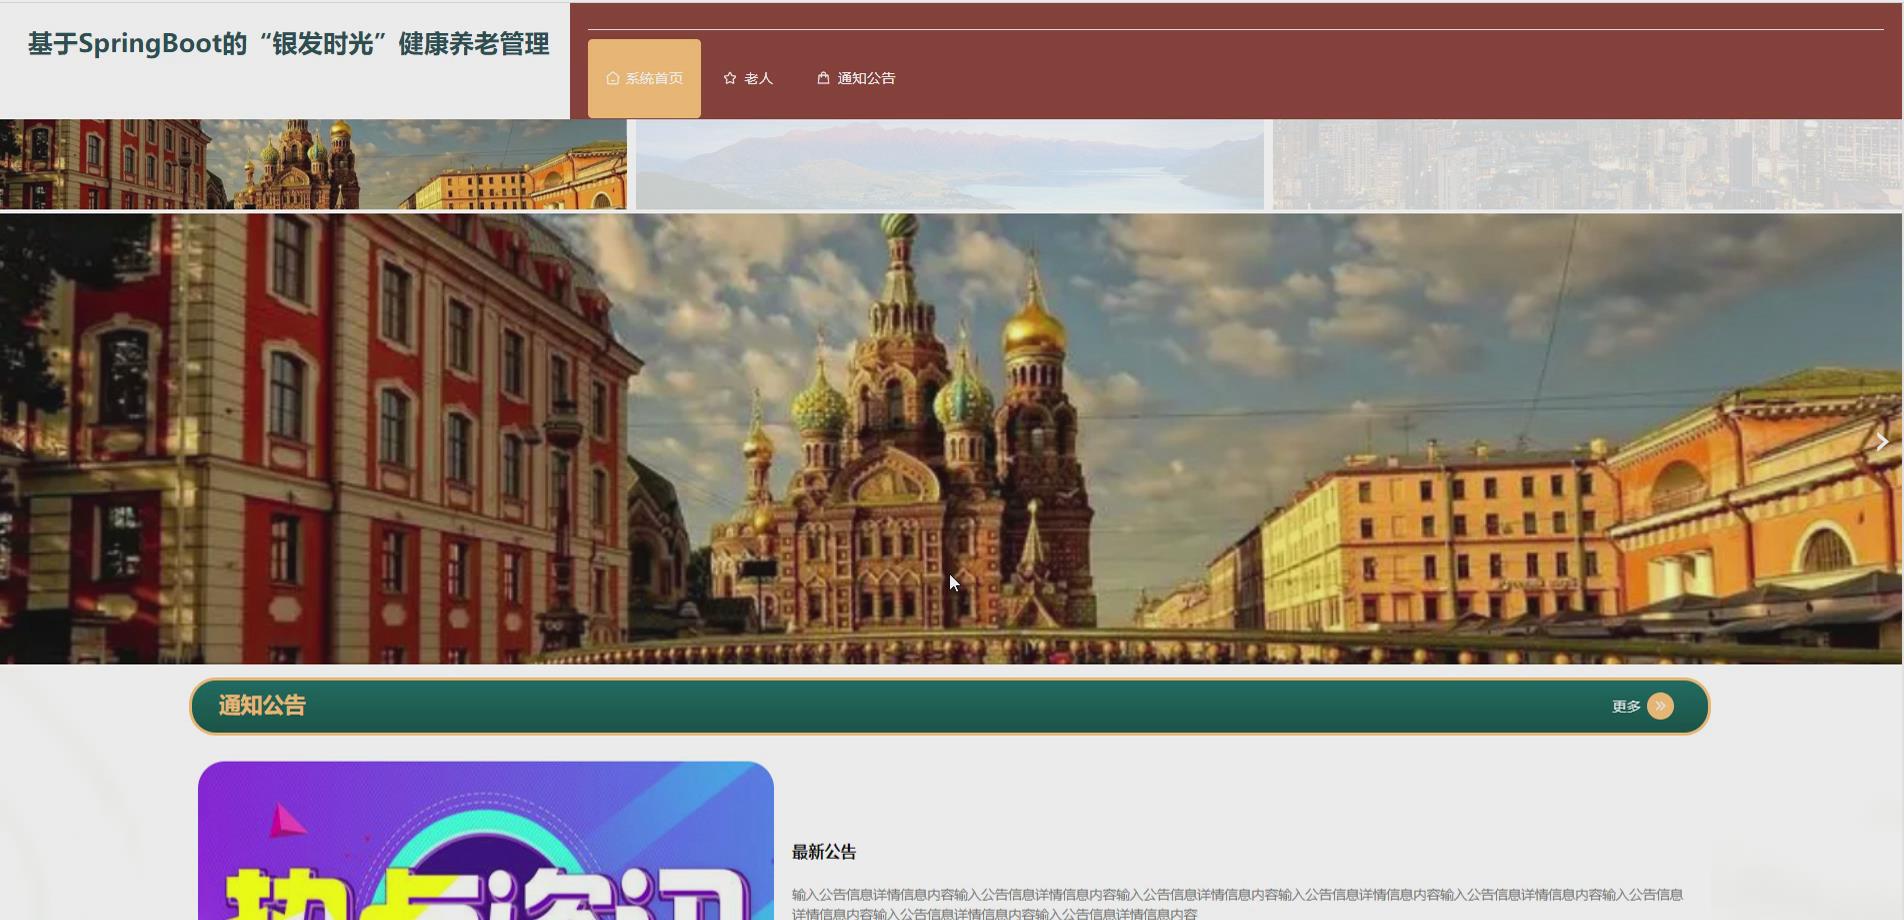The width and height of the screenshot is (1904, 920).
Task: Click the right arrow to advance the carousel
Action: click(x=1883, y=440)
